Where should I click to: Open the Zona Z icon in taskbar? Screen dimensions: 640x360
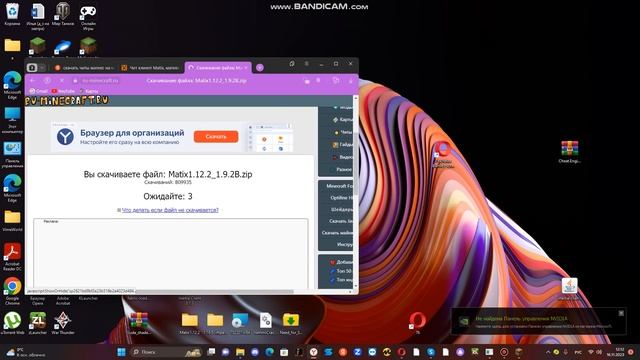point(358,352)
